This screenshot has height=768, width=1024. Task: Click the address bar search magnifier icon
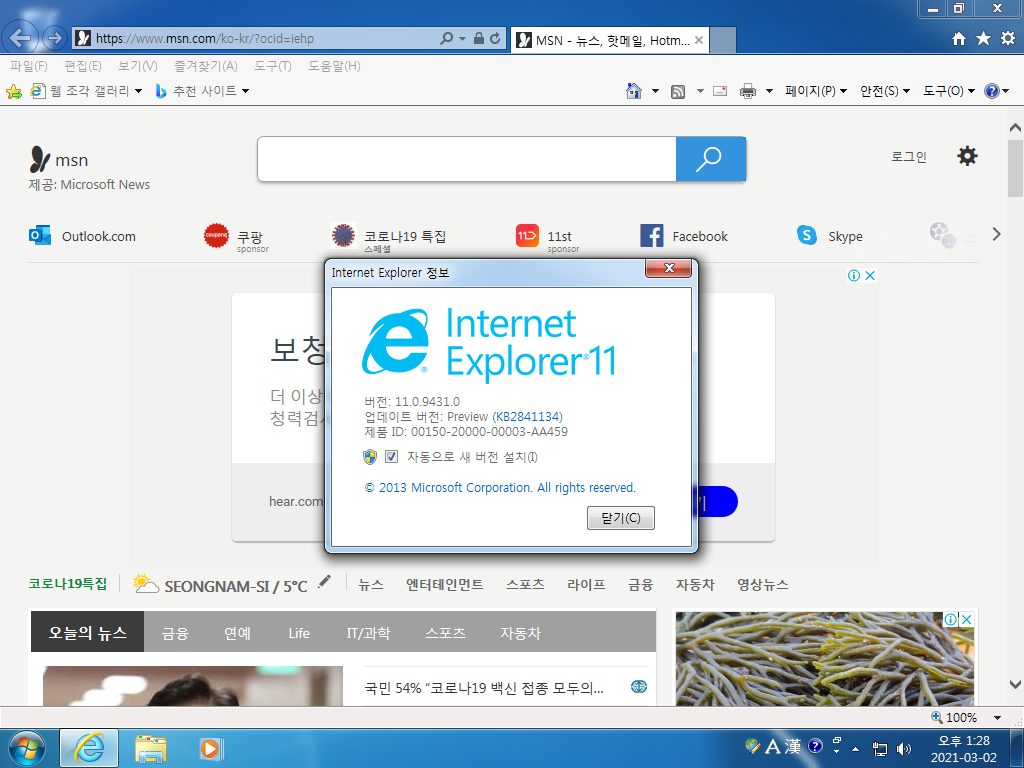[x=447, y=39]
